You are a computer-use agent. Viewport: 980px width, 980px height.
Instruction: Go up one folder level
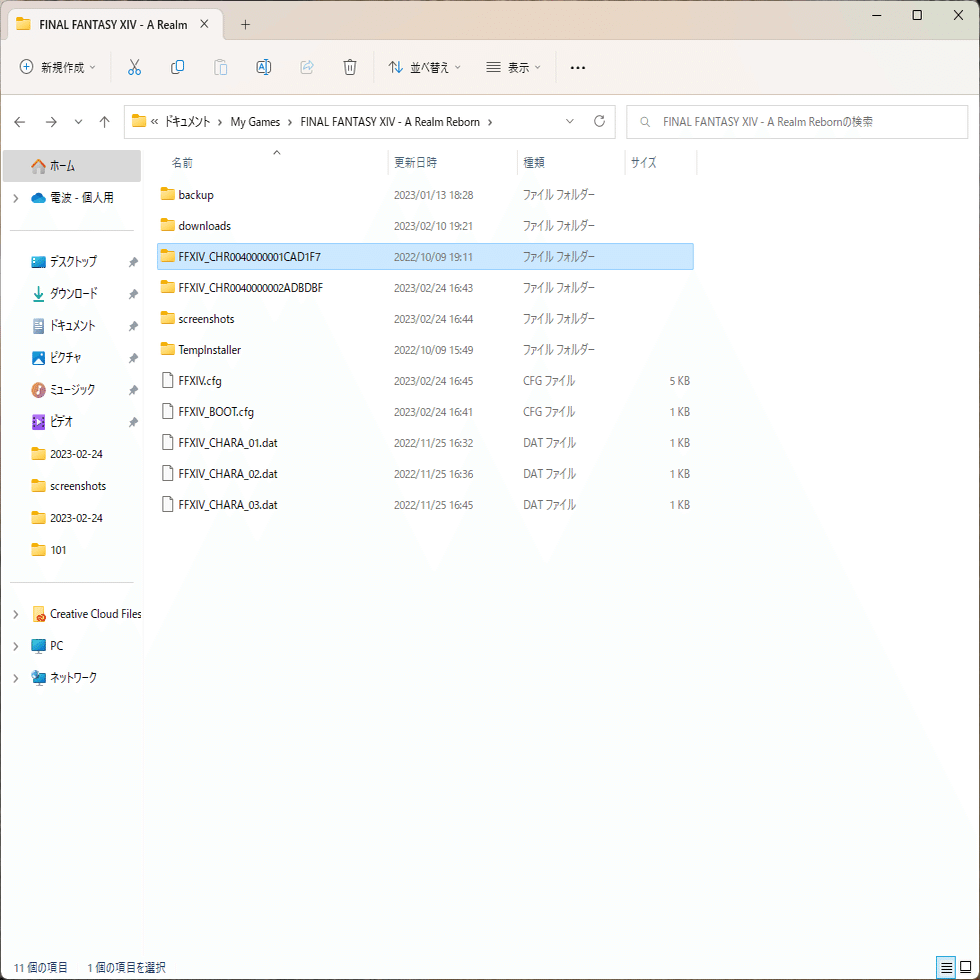click(x=104, y=122)
